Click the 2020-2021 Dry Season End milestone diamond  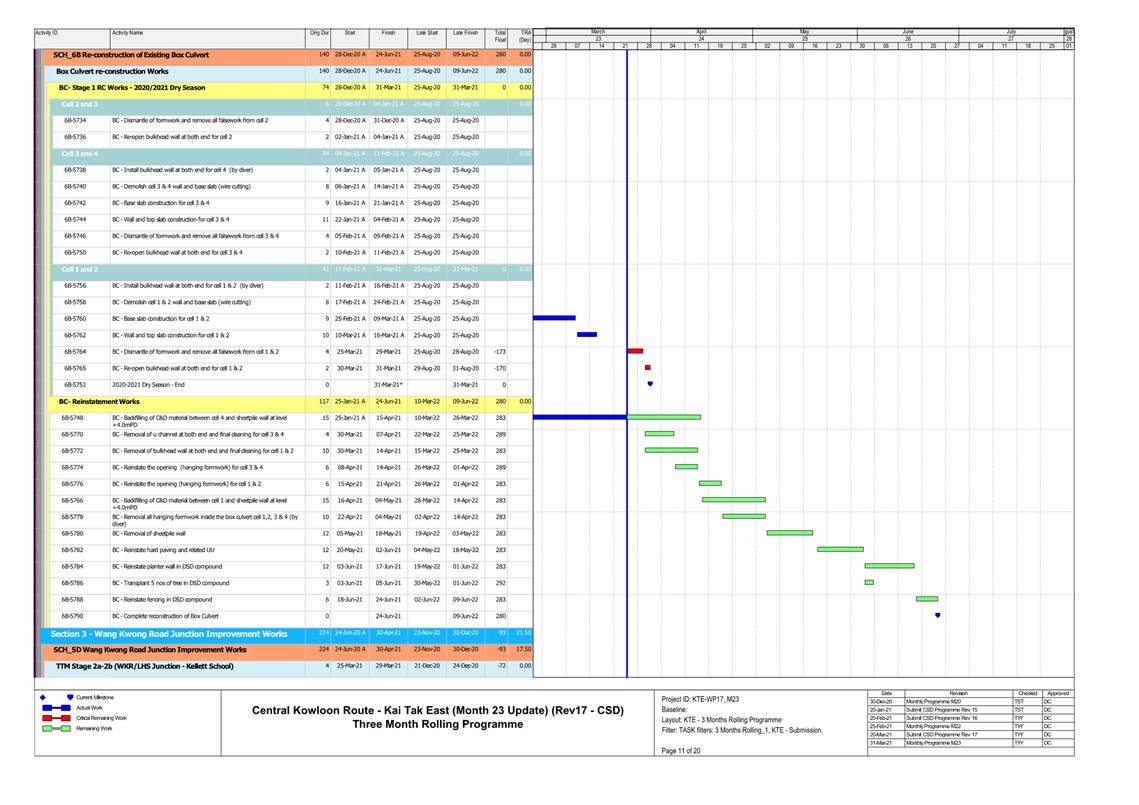click(x=650, y=384)
